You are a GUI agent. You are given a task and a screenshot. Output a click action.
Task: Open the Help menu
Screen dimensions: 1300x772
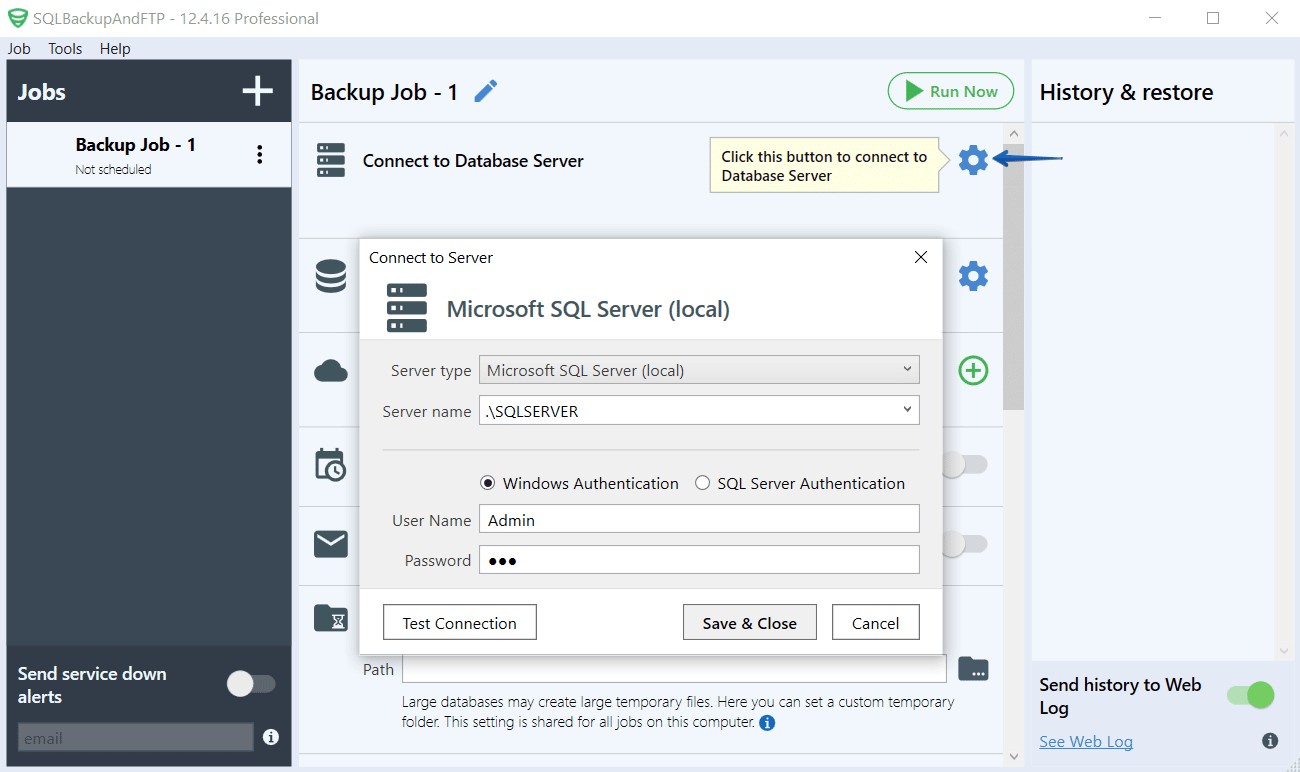point(115,48)
